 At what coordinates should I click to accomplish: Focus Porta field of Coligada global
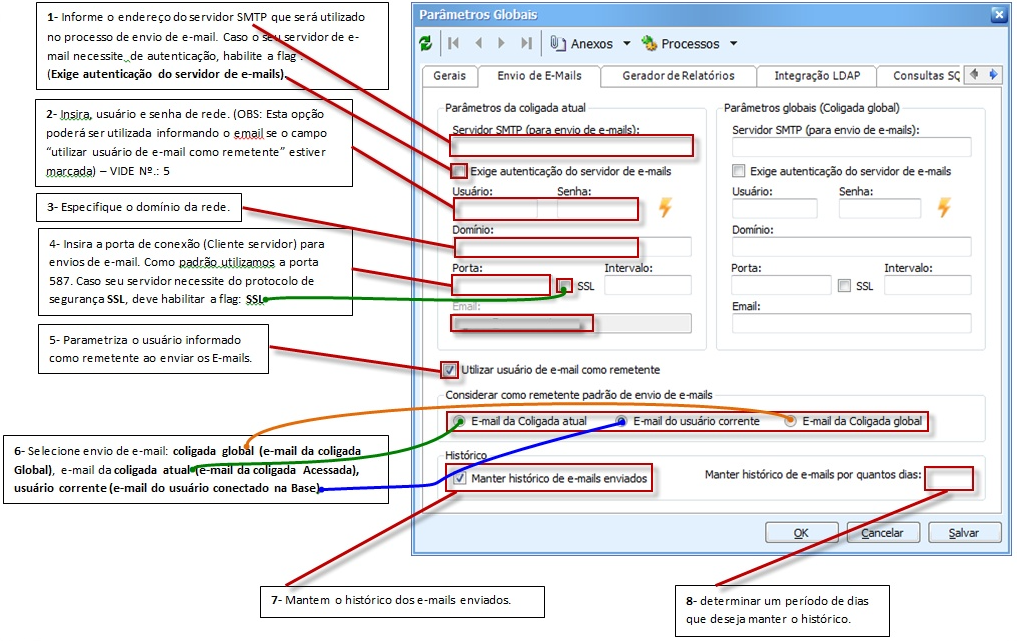pyautogui.click(x=782, y=285)
